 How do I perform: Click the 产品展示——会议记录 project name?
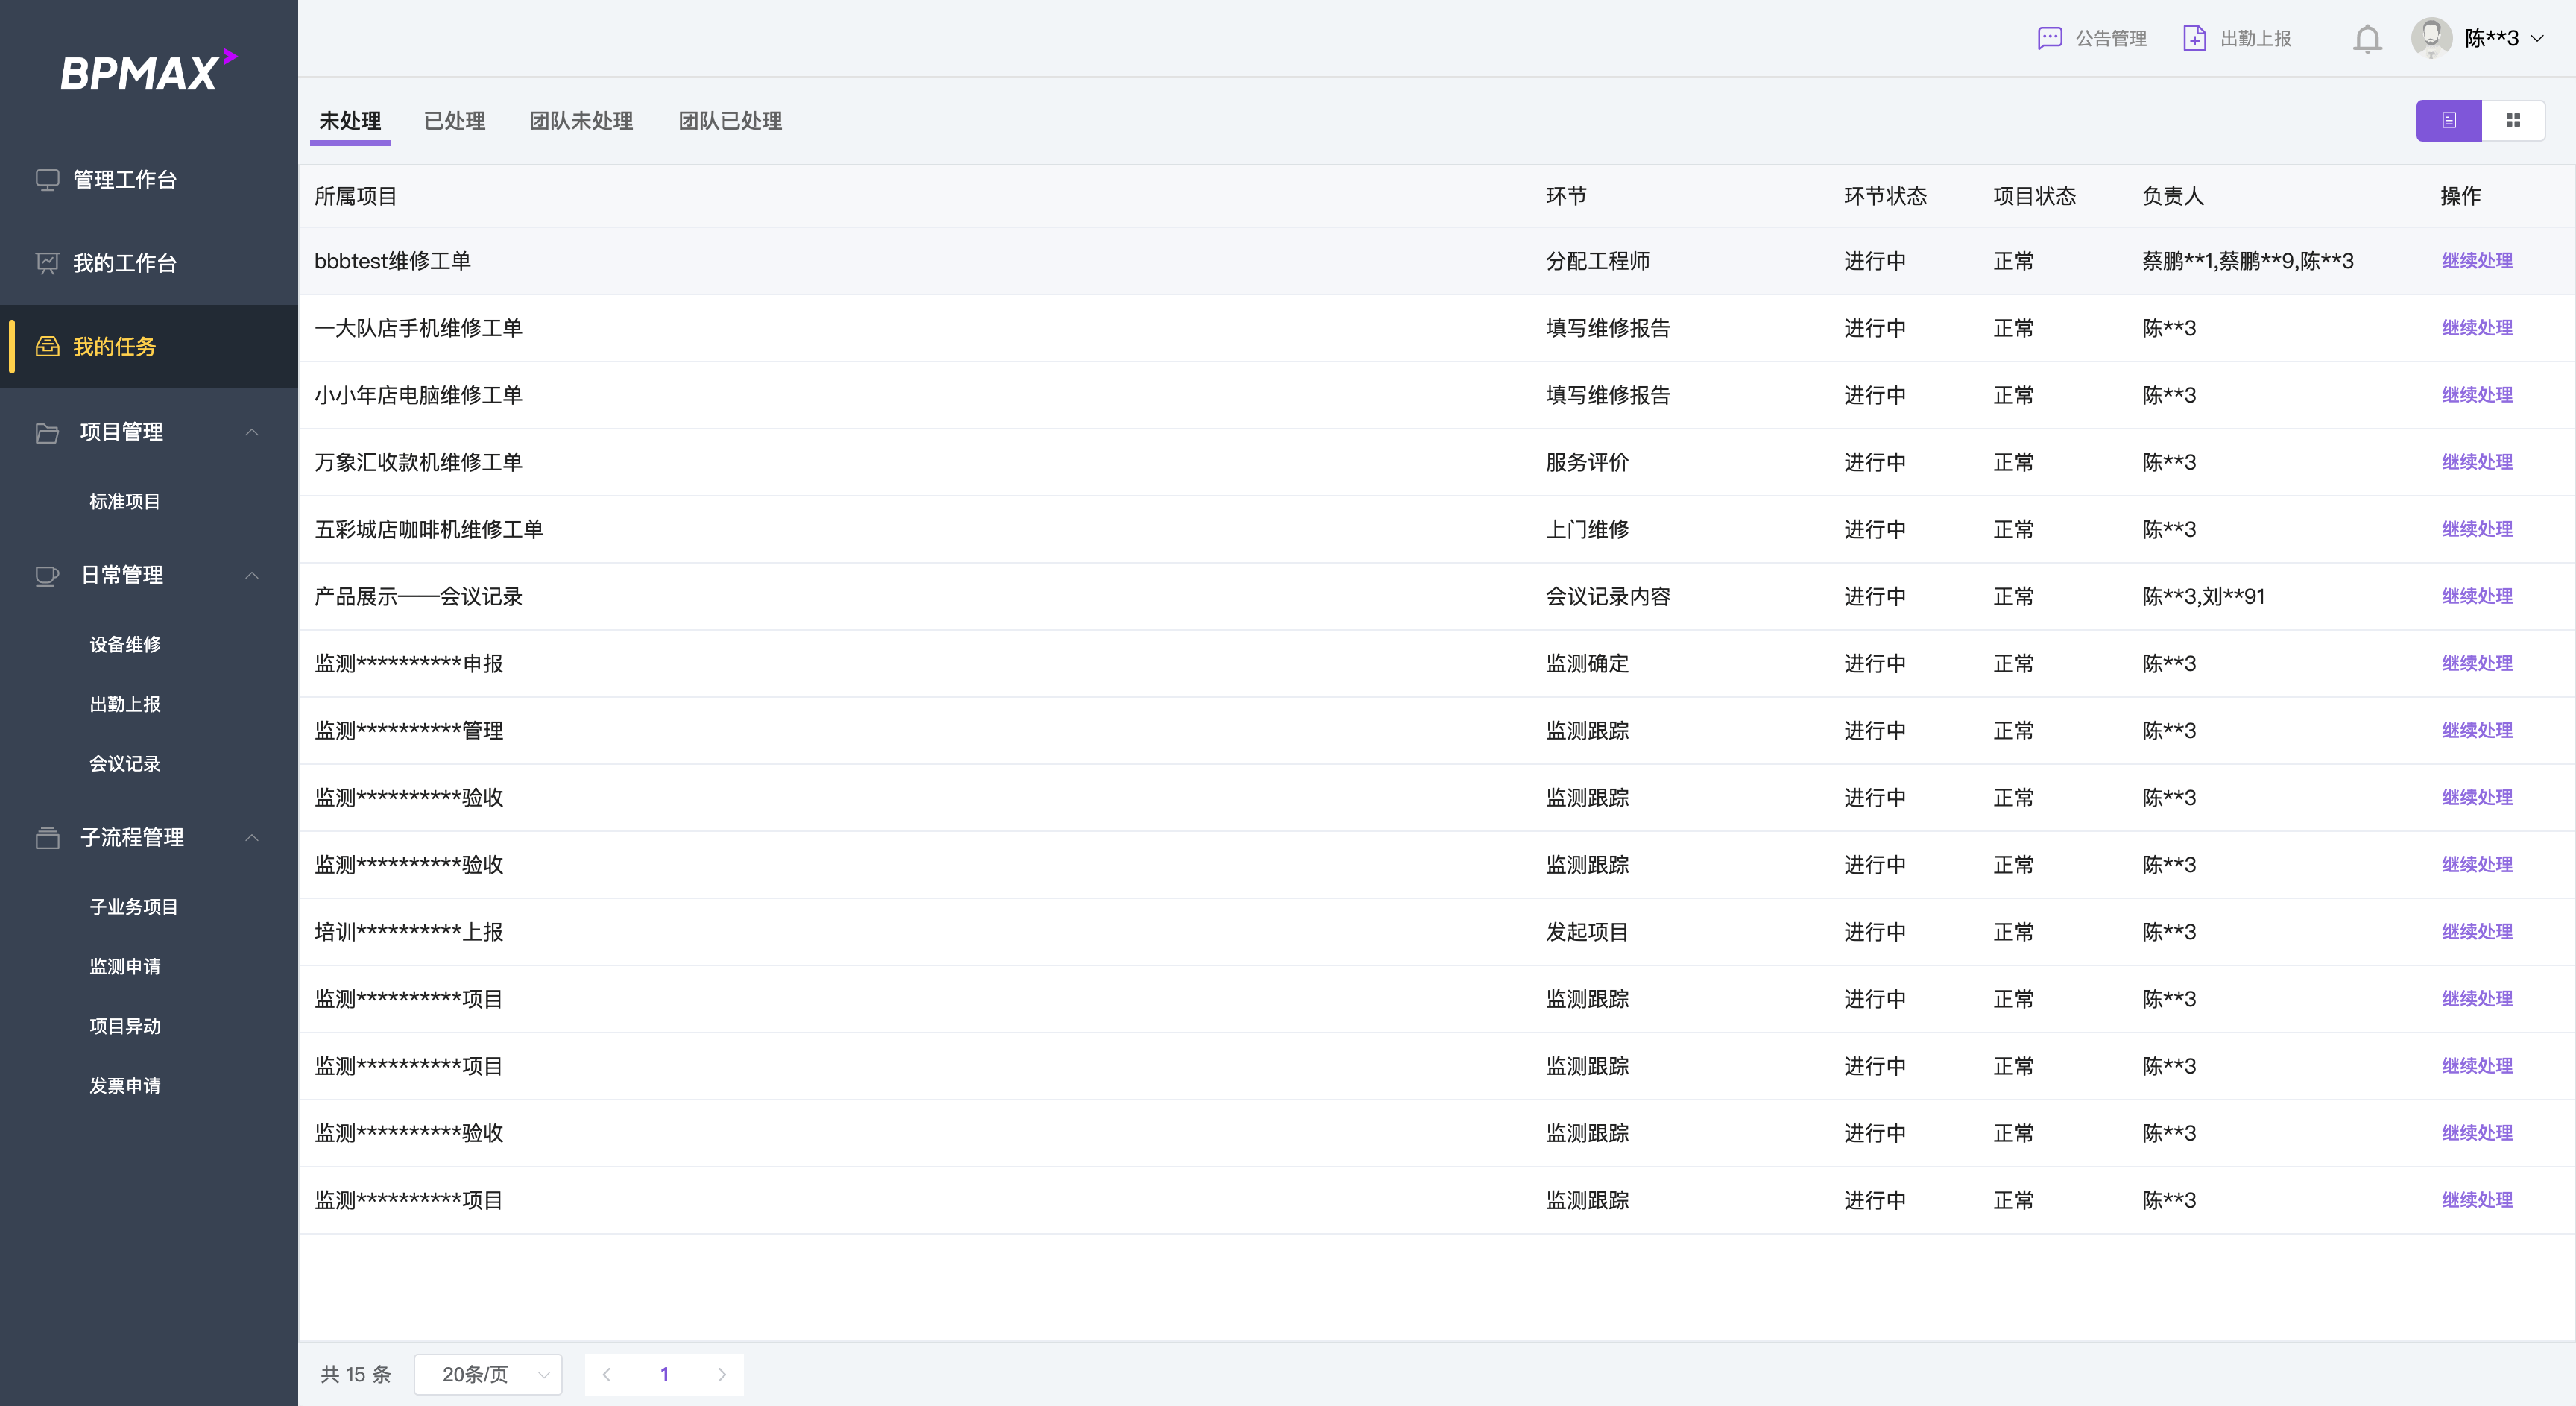[418, 596]
